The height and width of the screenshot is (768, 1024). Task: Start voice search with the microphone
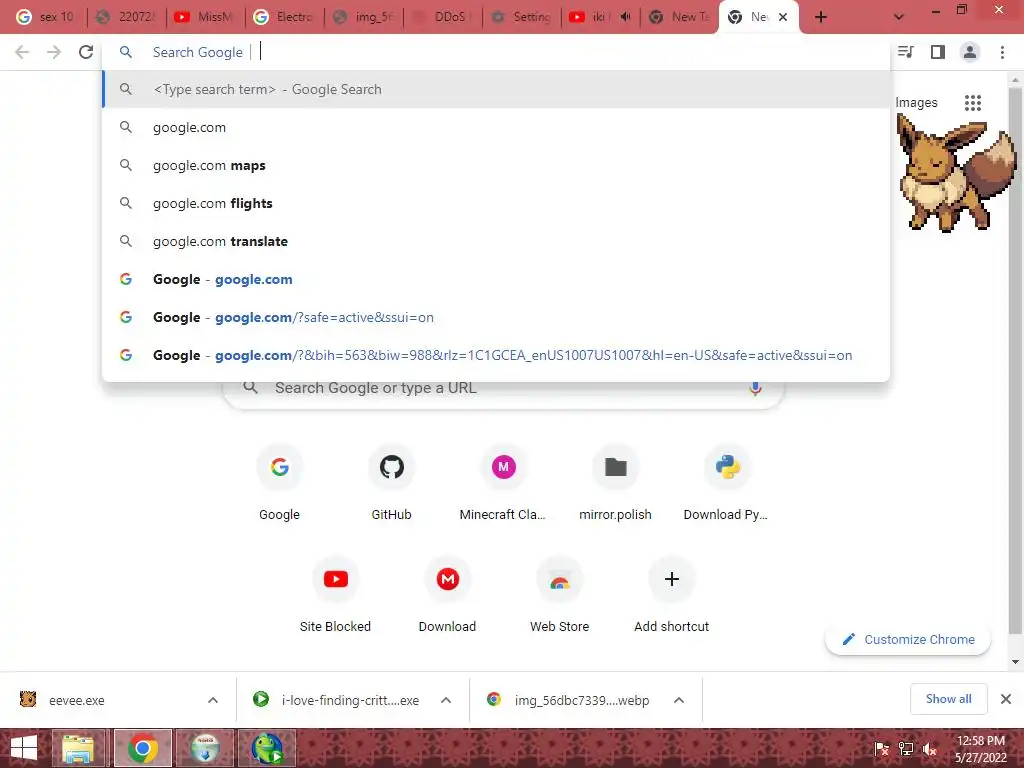click(755, 389)
